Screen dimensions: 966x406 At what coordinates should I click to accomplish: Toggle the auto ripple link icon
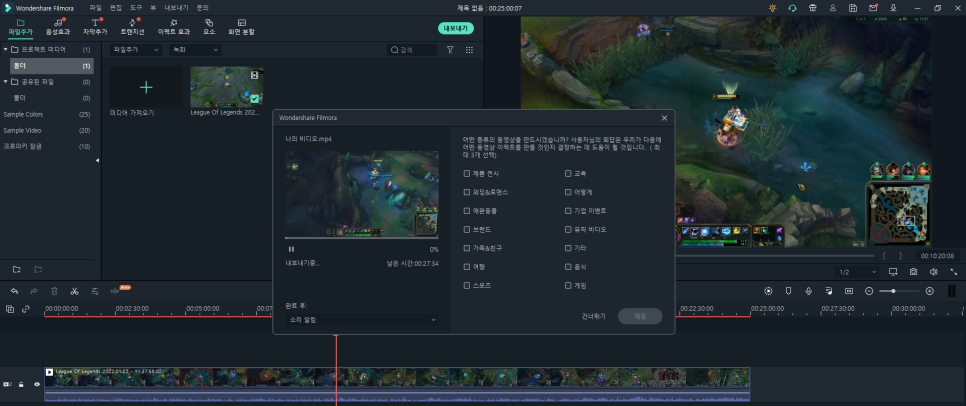coord(26,309)
